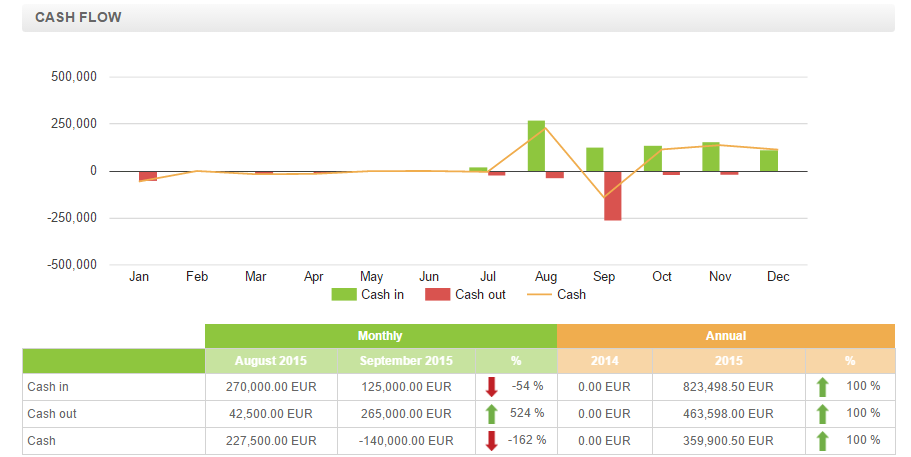The width and height of the screenshot is (911, 457).
Task: Click the September 2015 column header
Action: [x=406, y=361]
